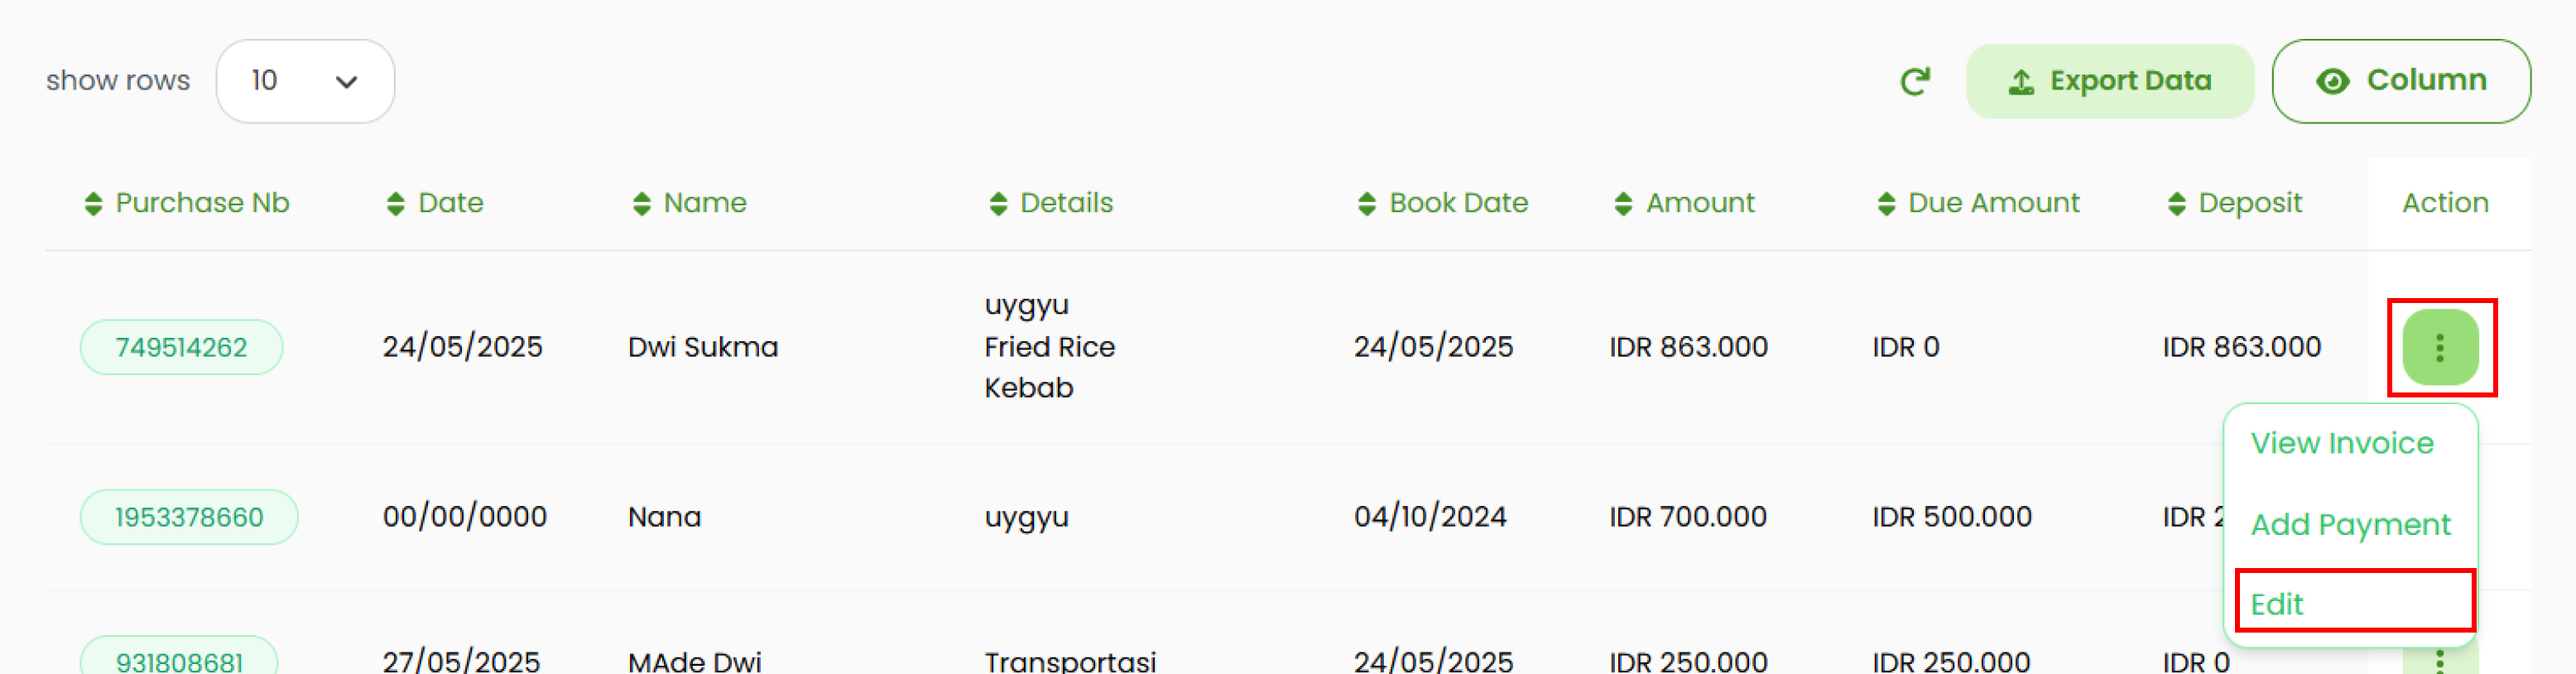This screenshot has height=674, width=2576.
Task: Open the show rows dropdown
Action: point(305,81)
